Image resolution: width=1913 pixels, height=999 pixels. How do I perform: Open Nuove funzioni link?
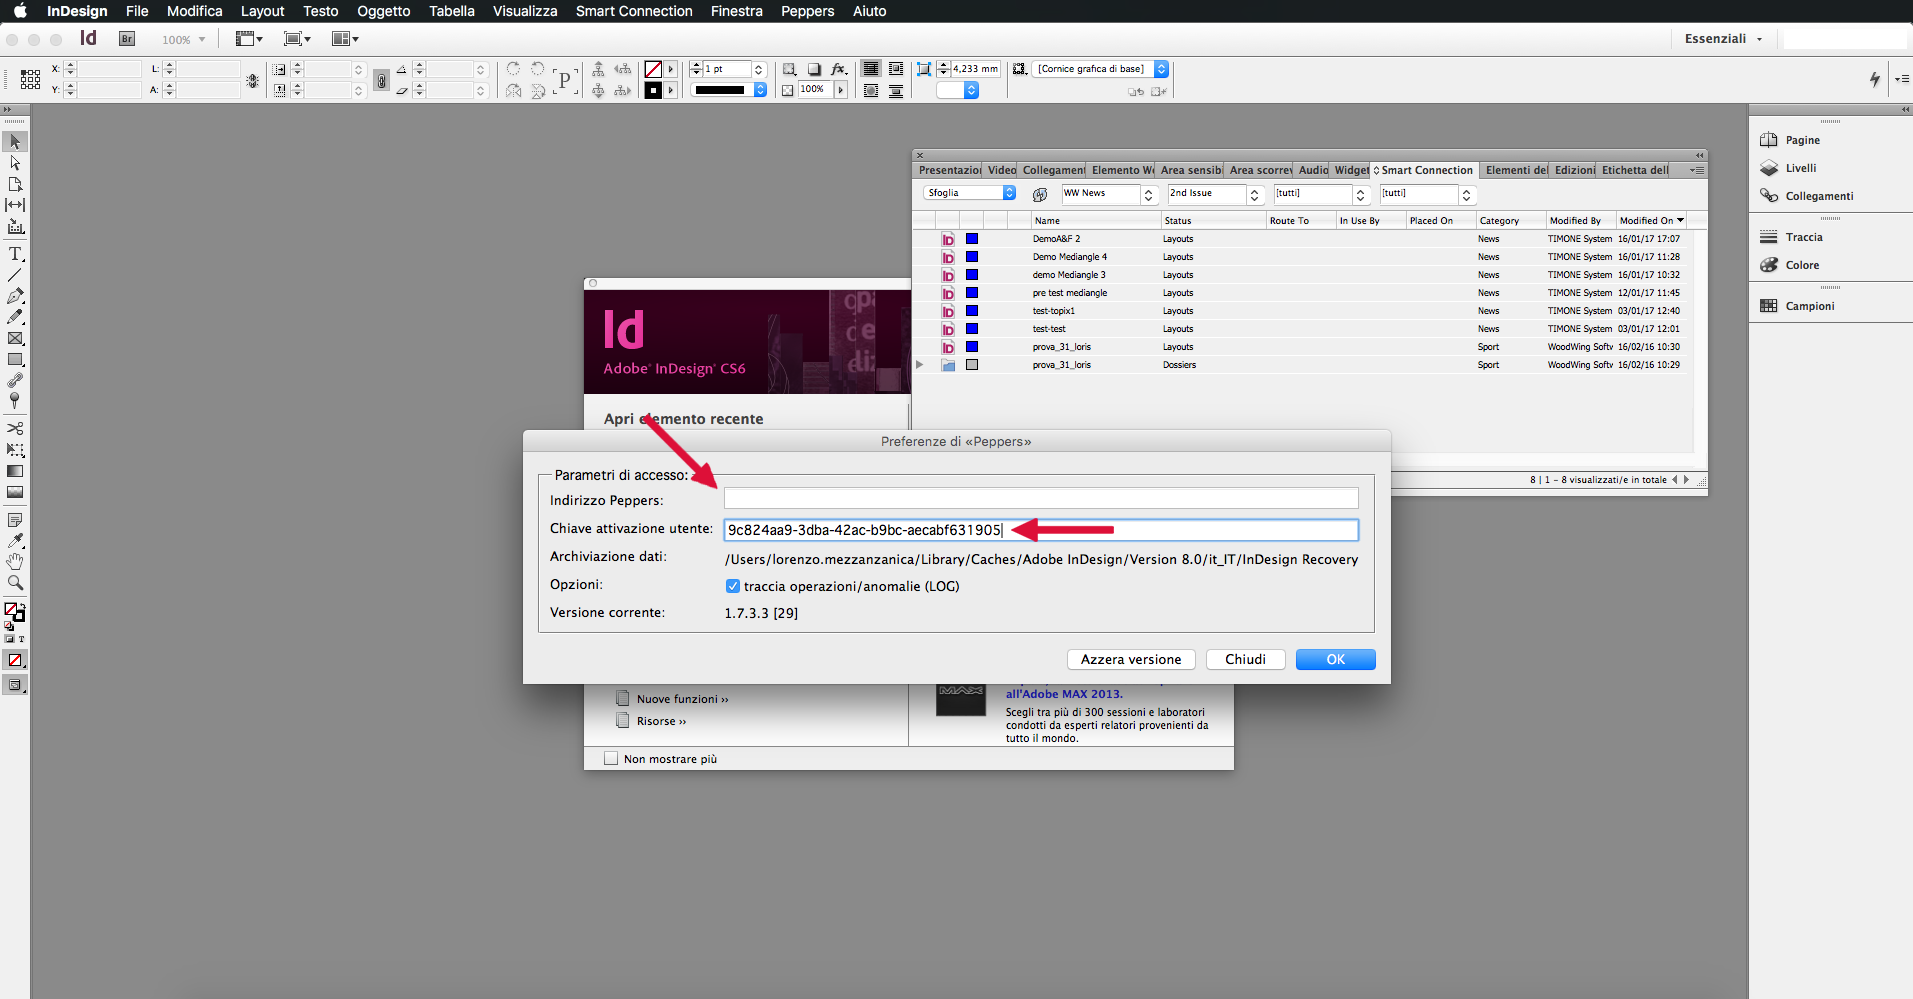(x=682, y=699)
